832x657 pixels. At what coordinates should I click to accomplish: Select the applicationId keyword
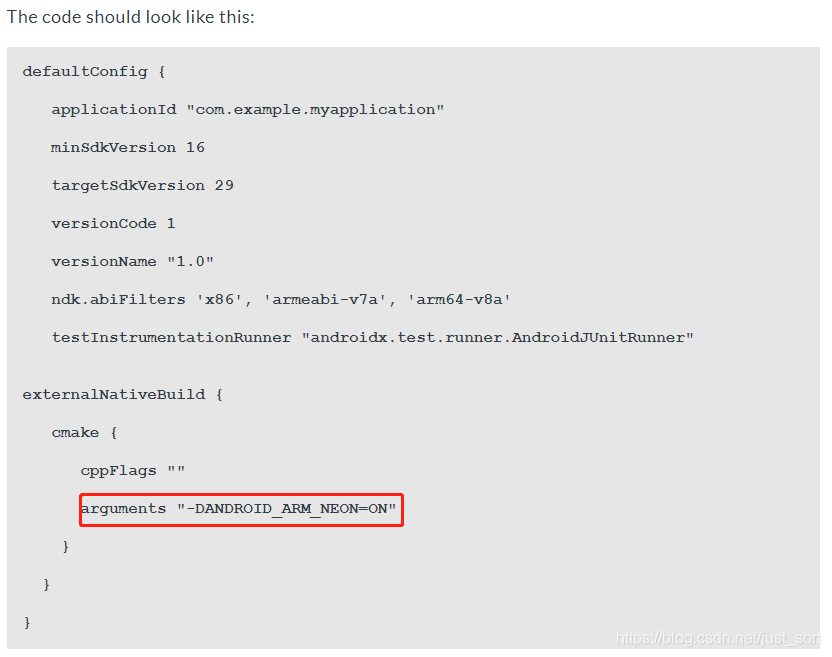(114, 110)
